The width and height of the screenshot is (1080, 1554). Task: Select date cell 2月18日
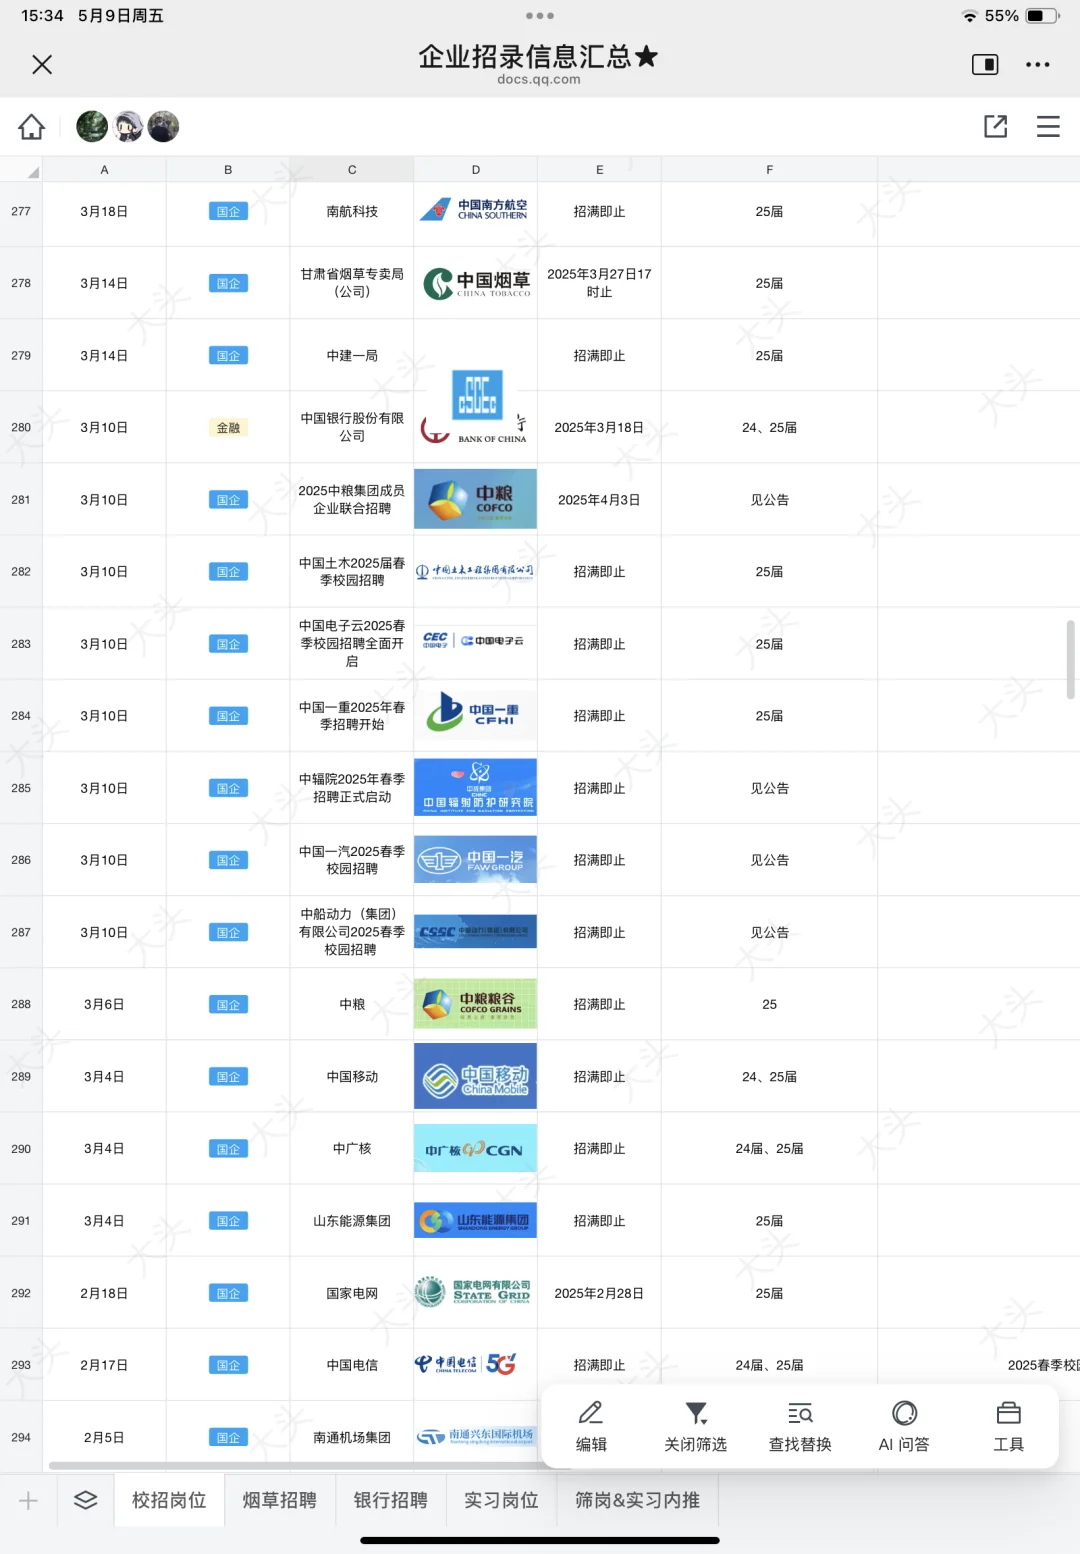(104, 1293)
